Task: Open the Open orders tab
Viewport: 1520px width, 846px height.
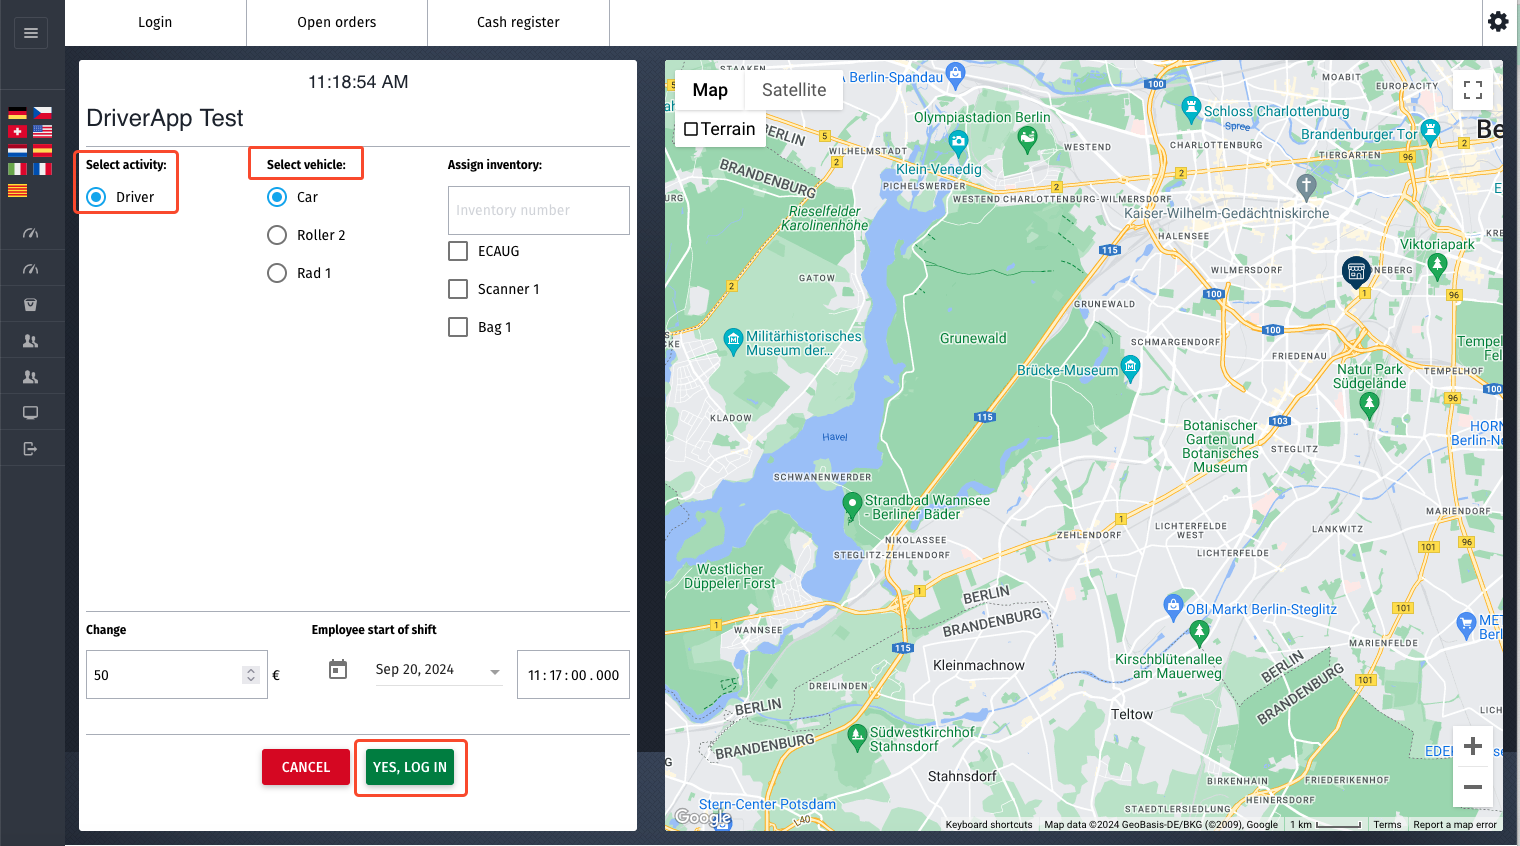Action: (x=337, y=22)
